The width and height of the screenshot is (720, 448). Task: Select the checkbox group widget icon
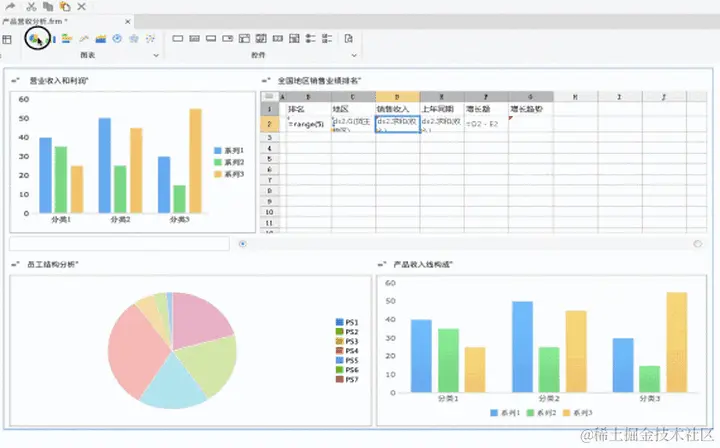[327, 39]
